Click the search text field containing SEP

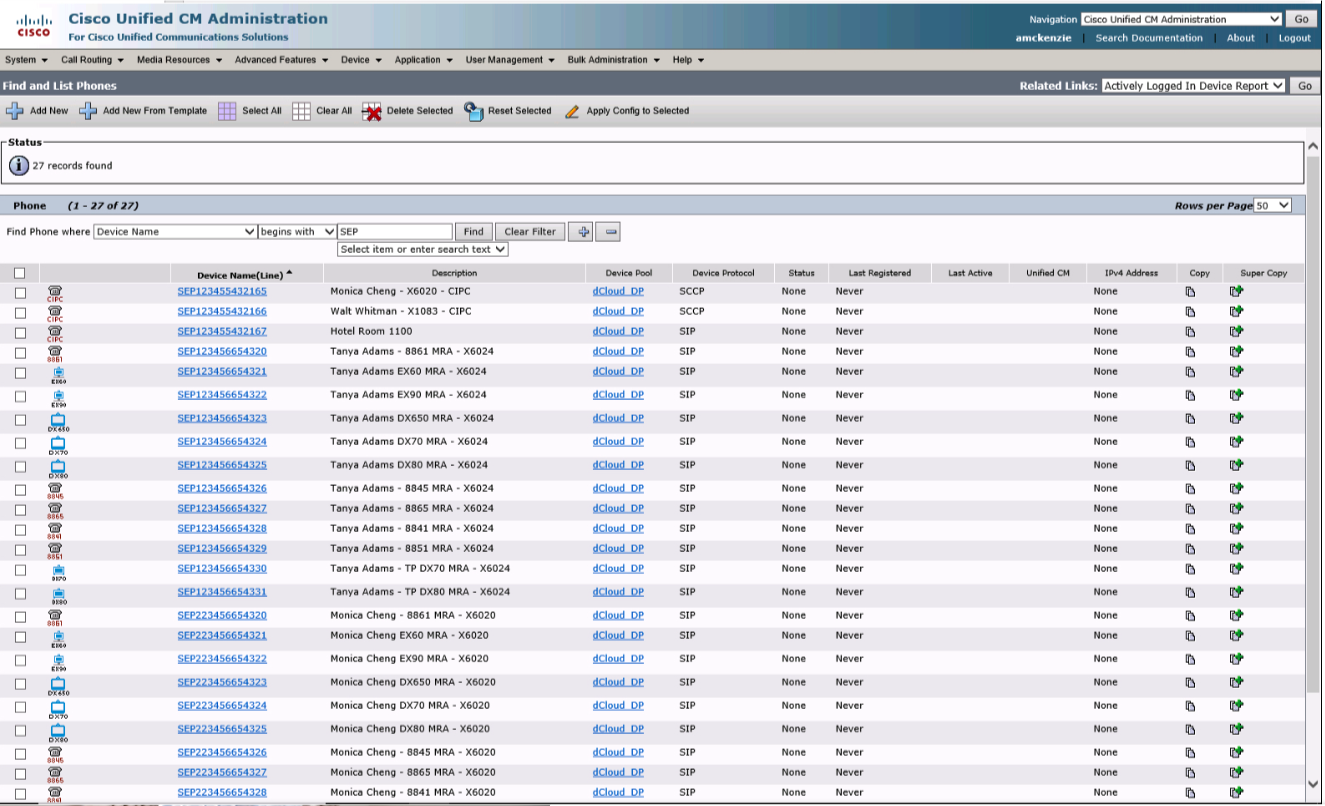(x=395, y=232)
